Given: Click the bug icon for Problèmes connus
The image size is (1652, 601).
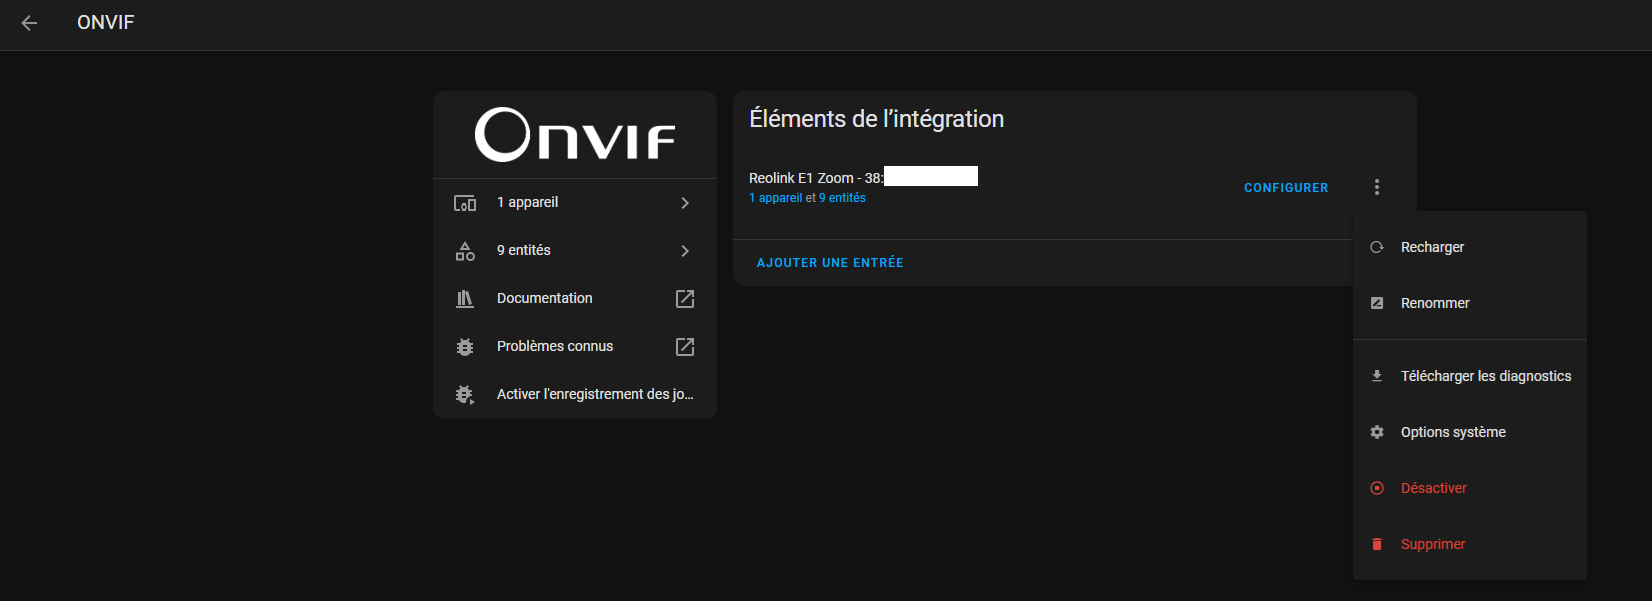Looking at the screenshot, I should pos(465,347).
